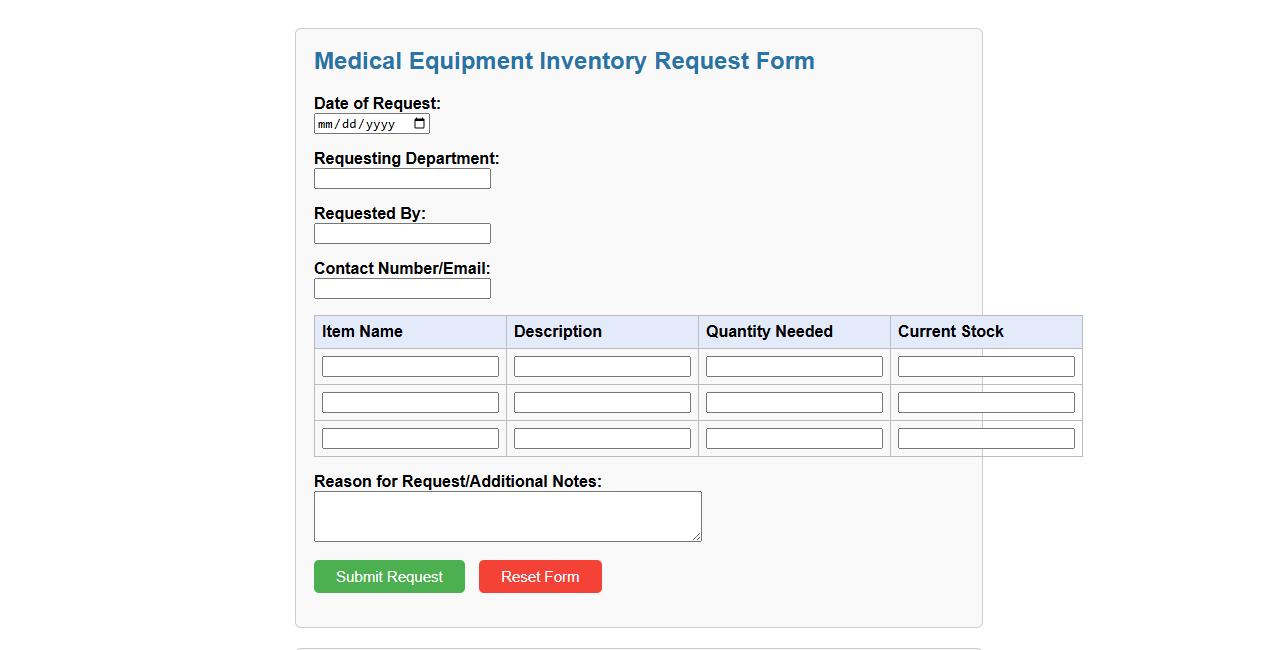
Task: Click the Current Stock column header
Action: pyautogui.click(x=950, y=331)
